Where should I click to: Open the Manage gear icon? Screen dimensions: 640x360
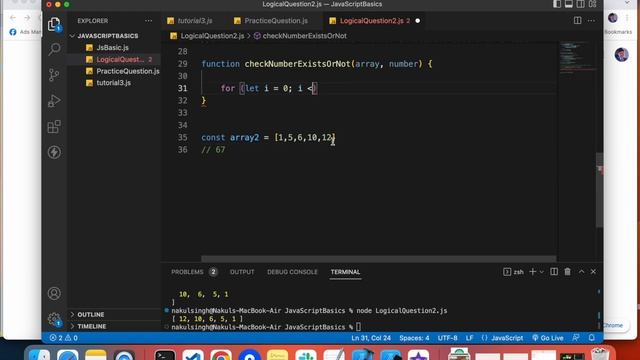[54, 319]
